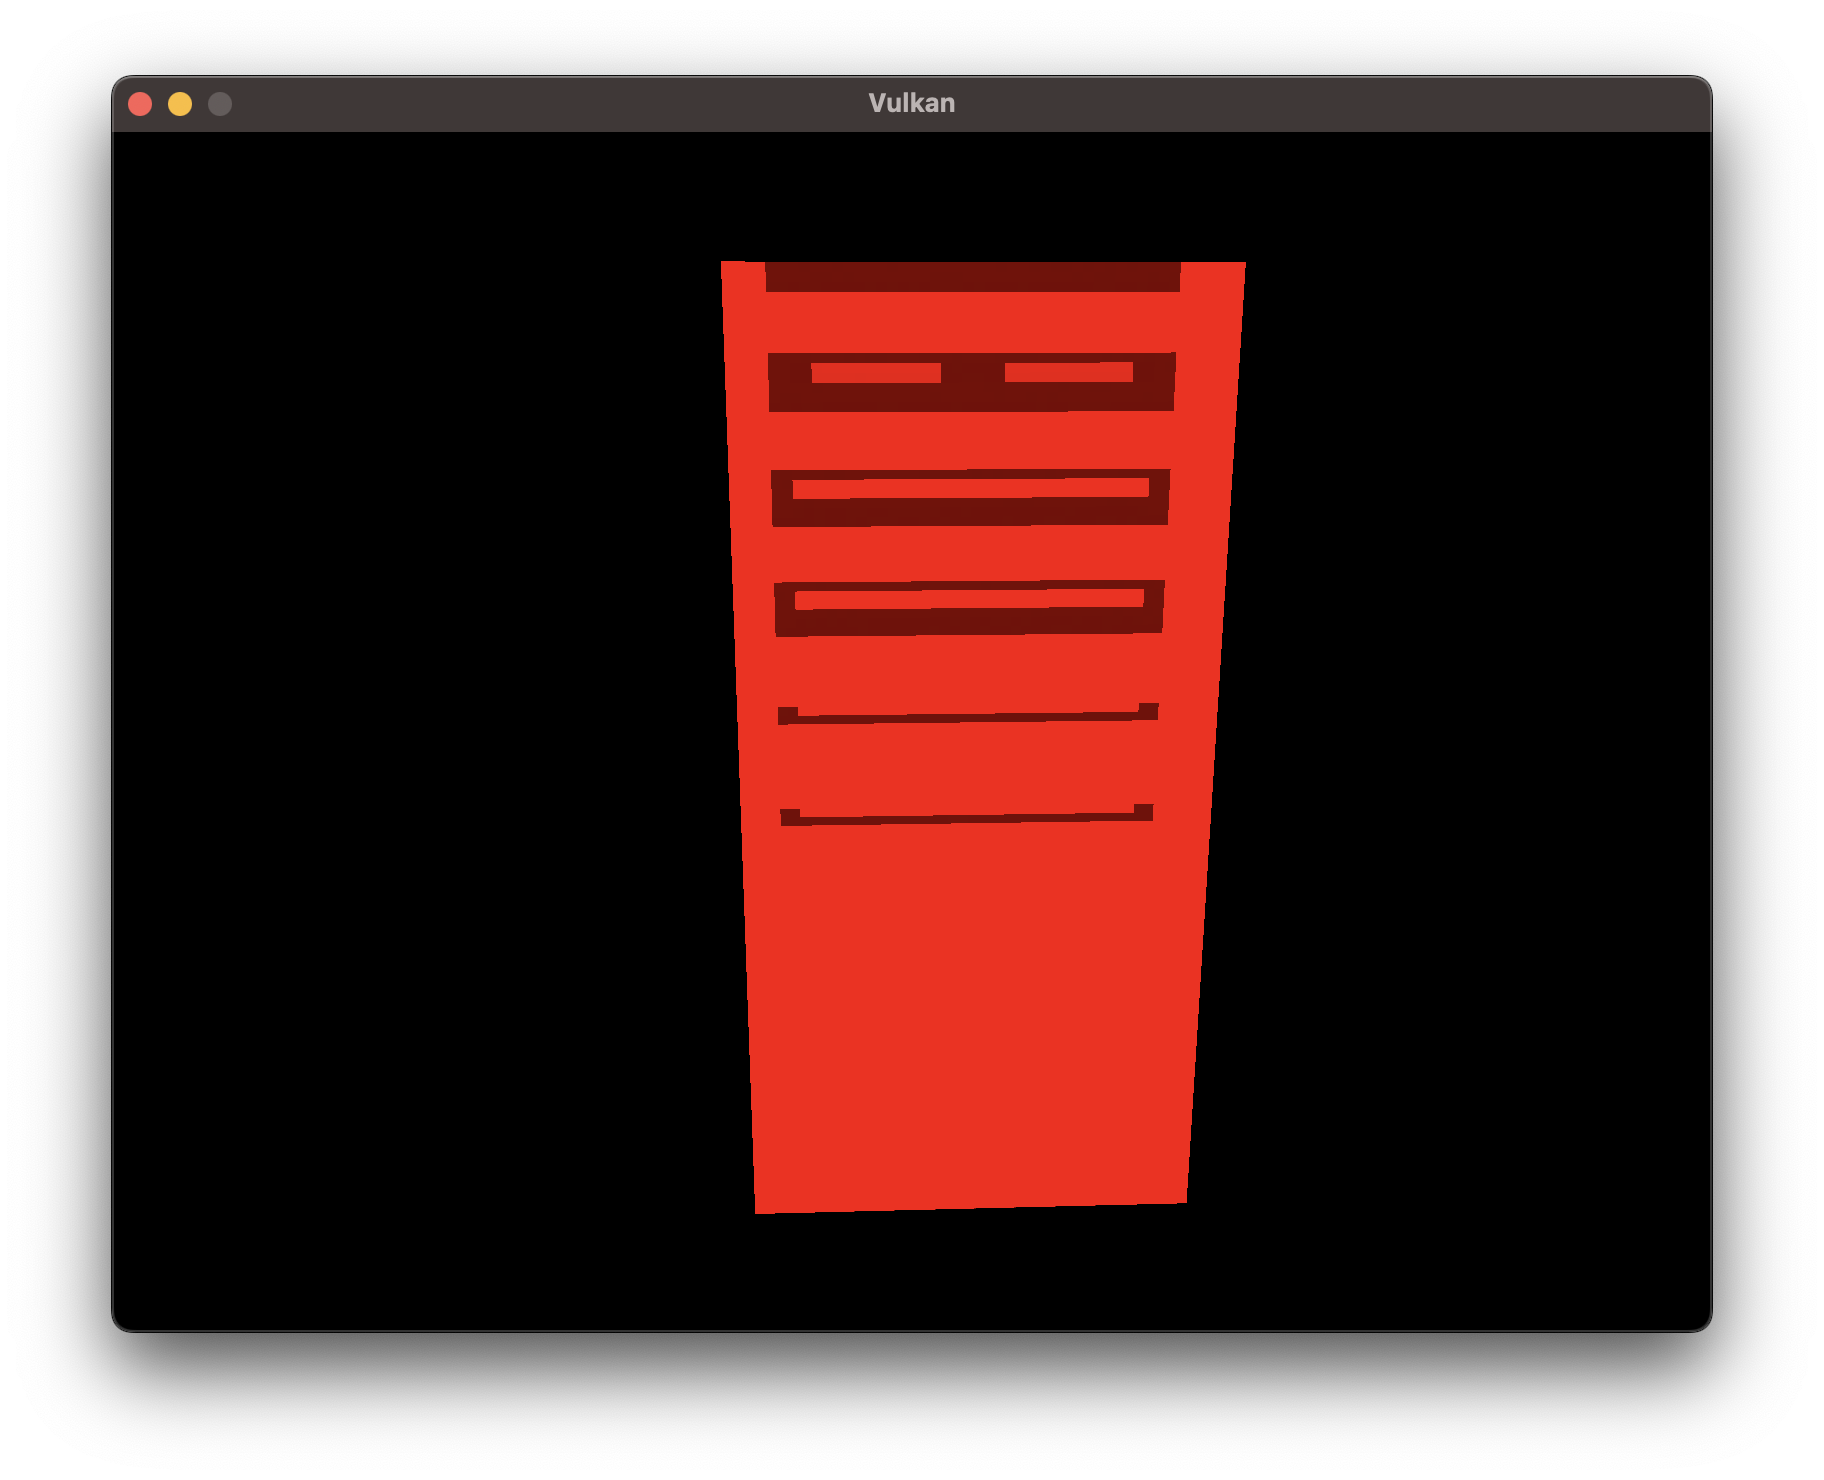Click the upper thin vent line
The height and width of the screenshot is (1480, 1824).
[968, 715]
